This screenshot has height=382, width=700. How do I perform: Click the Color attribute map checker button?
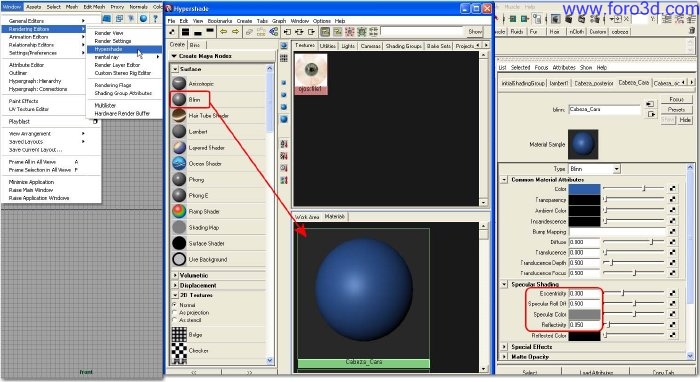coord(672,189)
